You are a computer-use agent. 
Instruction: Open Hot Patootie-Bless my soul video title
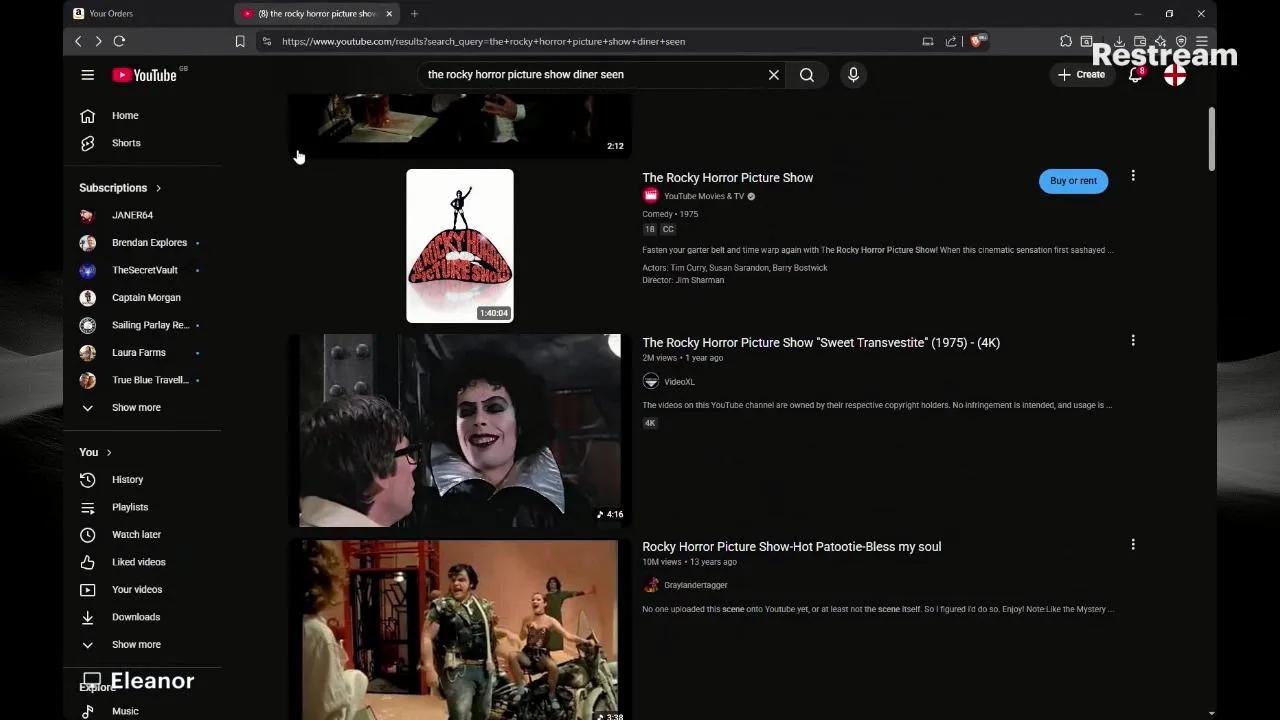coord(791,547)
